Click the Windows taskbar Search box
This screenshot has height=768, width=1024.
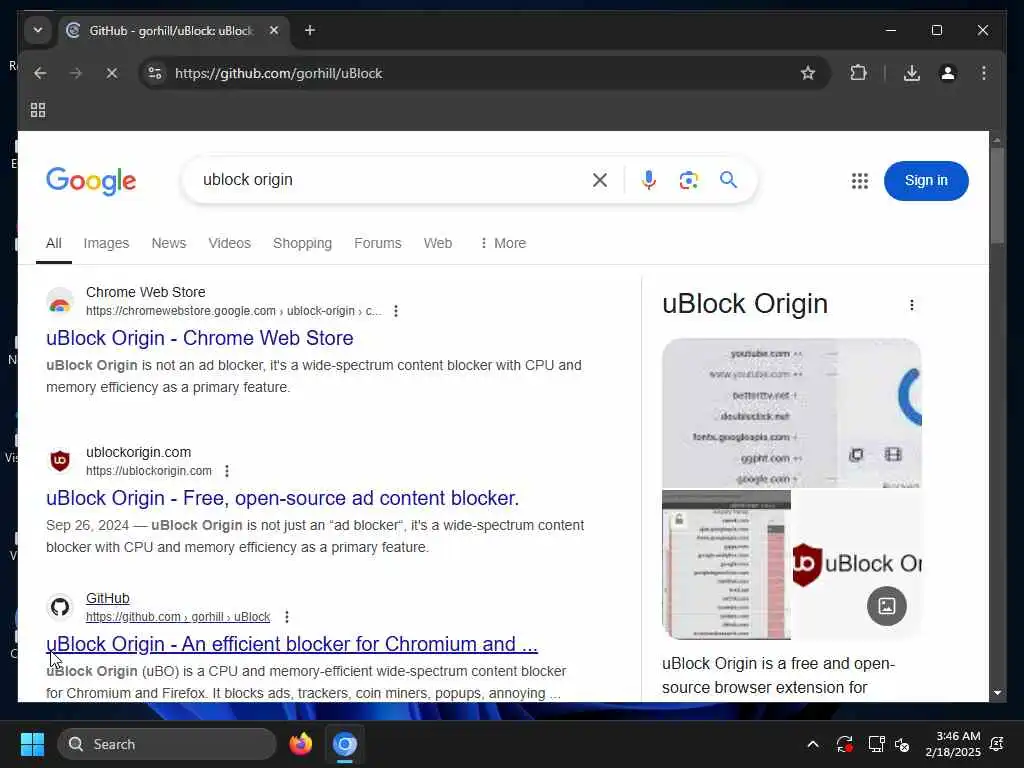[167, 744]
